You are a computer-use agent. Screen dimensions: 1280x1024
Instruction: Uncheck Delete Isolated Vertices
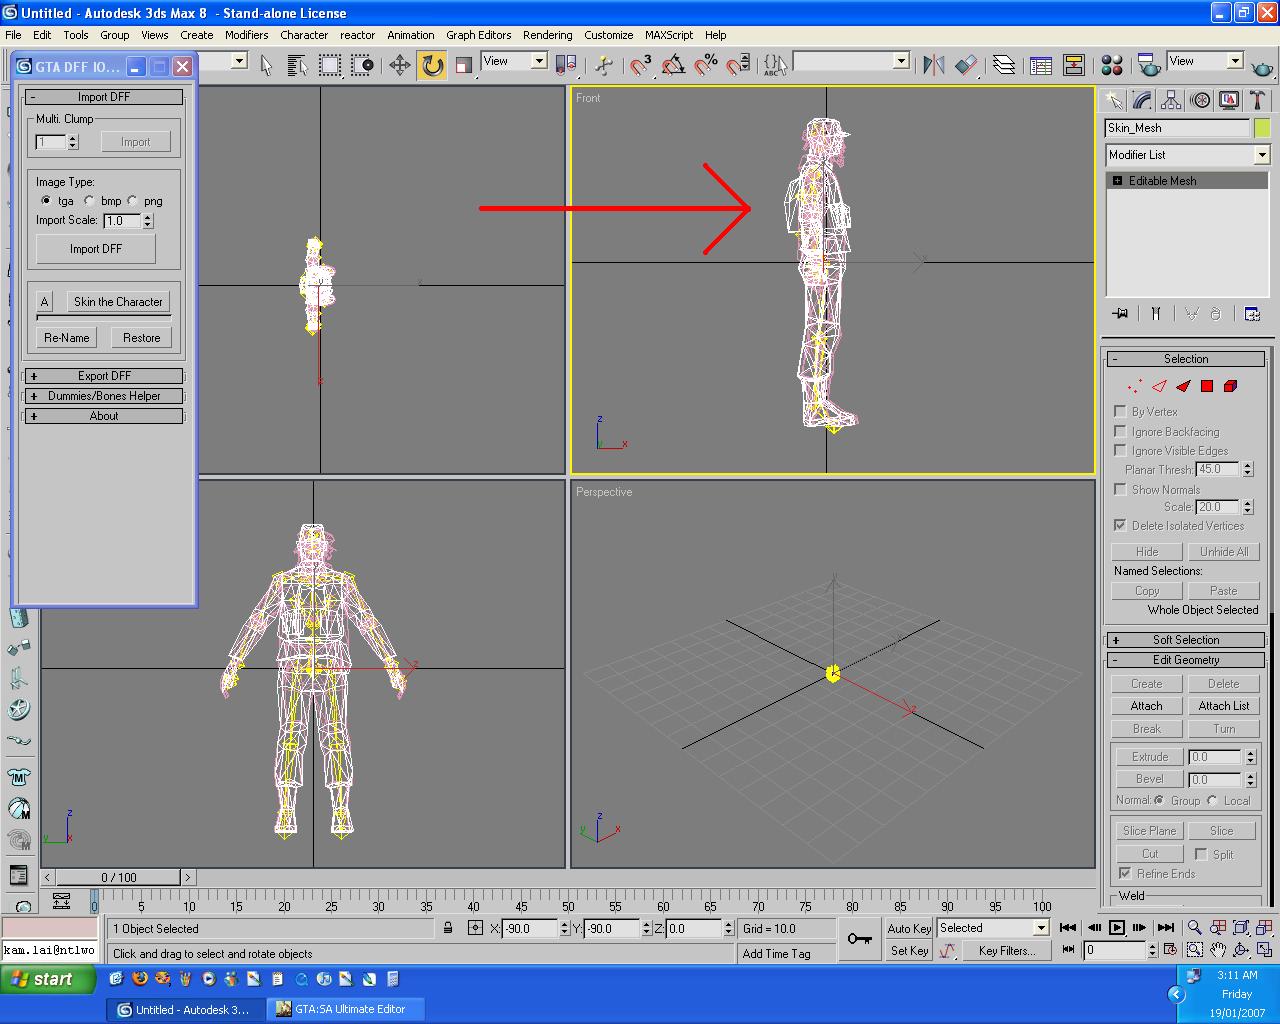(1120, 525)
